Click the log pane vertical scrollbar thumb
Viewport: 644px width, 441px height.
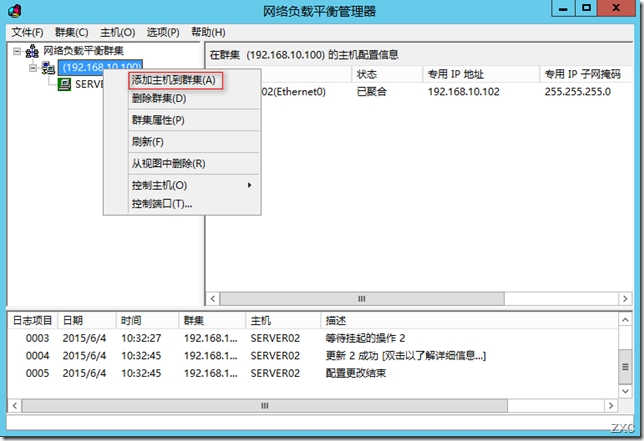[x=625, y=367]
